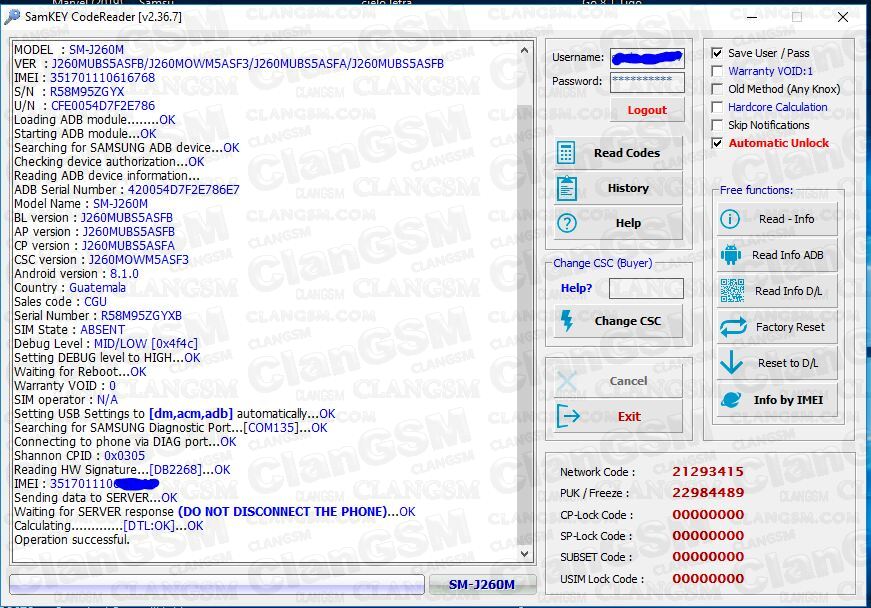Click the Password input field

(647, 81)
